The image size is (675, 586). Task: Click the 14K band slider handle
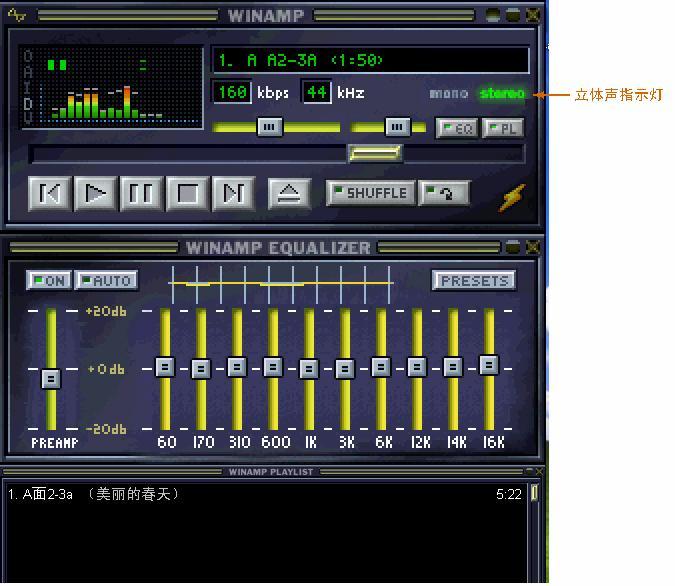453,367
